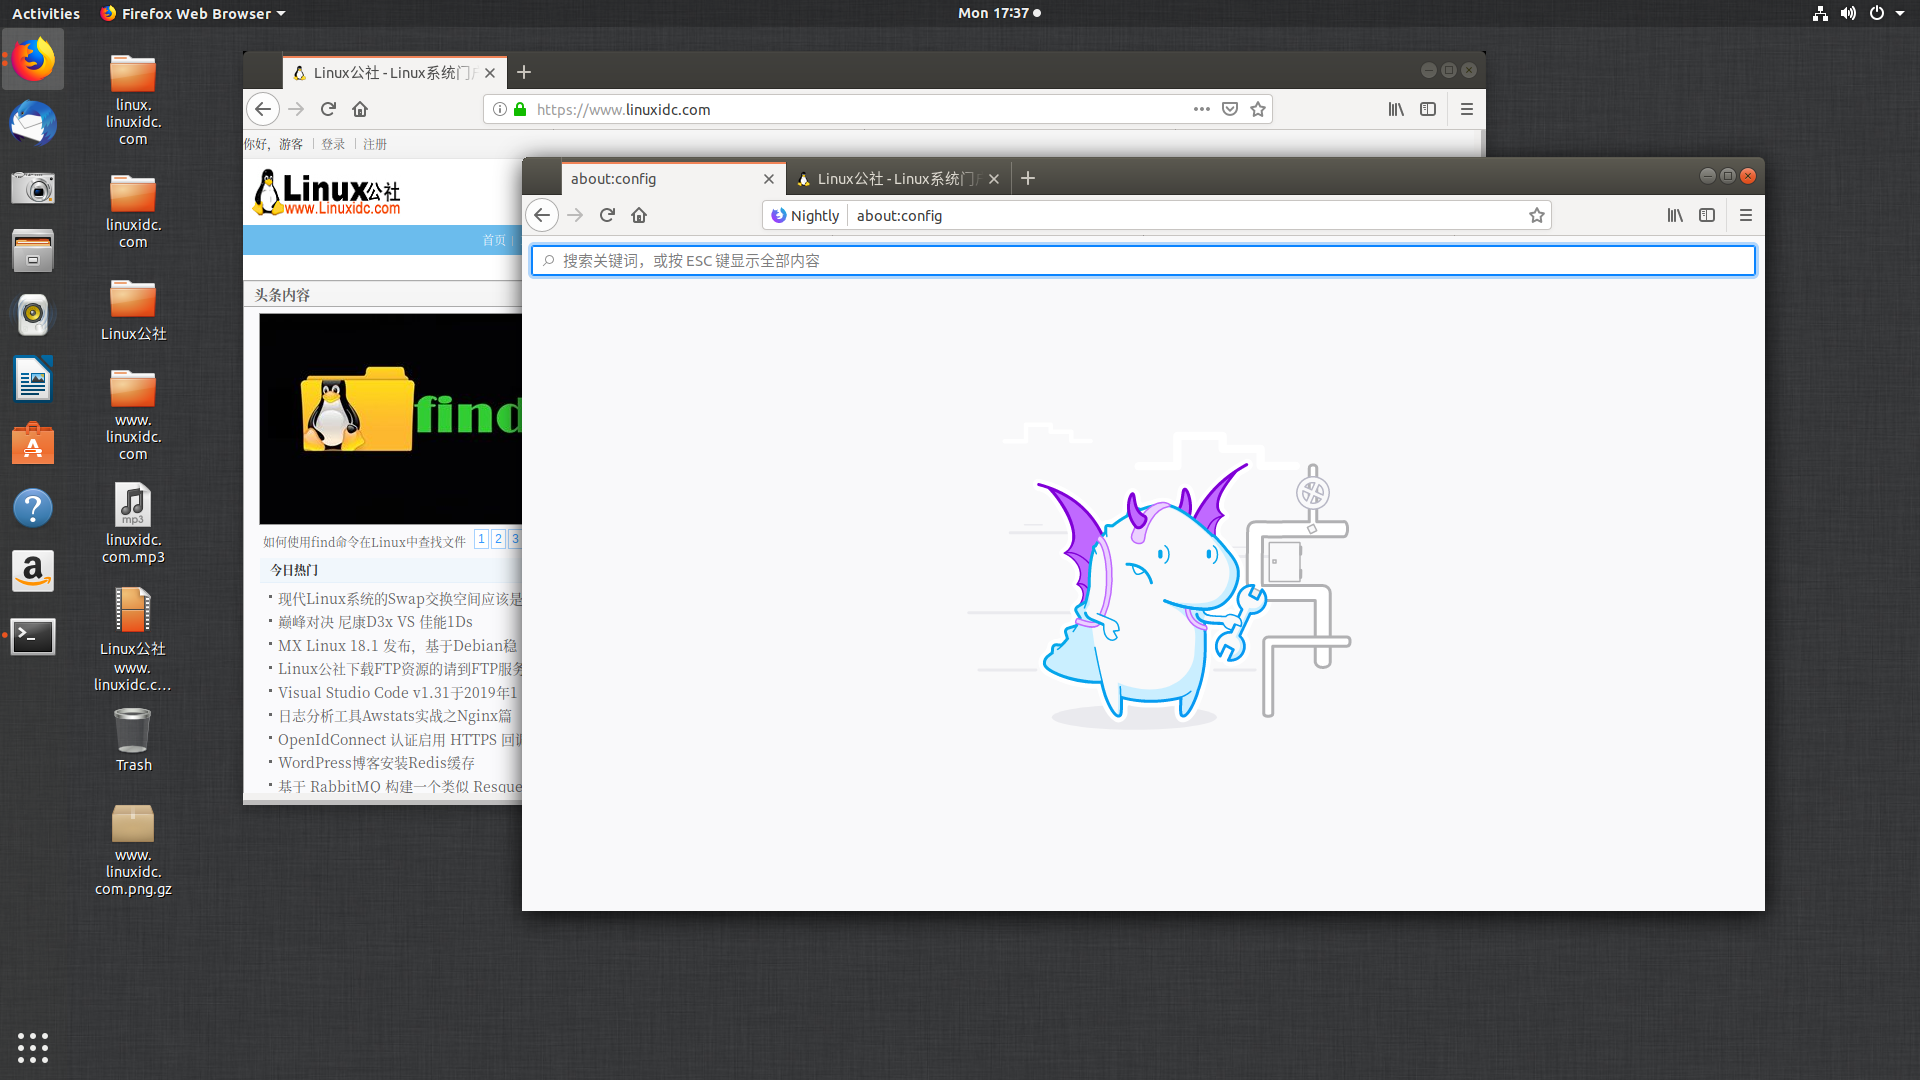This screenshot has height=1080, width=1920.
Task: Open system menu dropdown arrow in top bar
Action: point(1900,13)
